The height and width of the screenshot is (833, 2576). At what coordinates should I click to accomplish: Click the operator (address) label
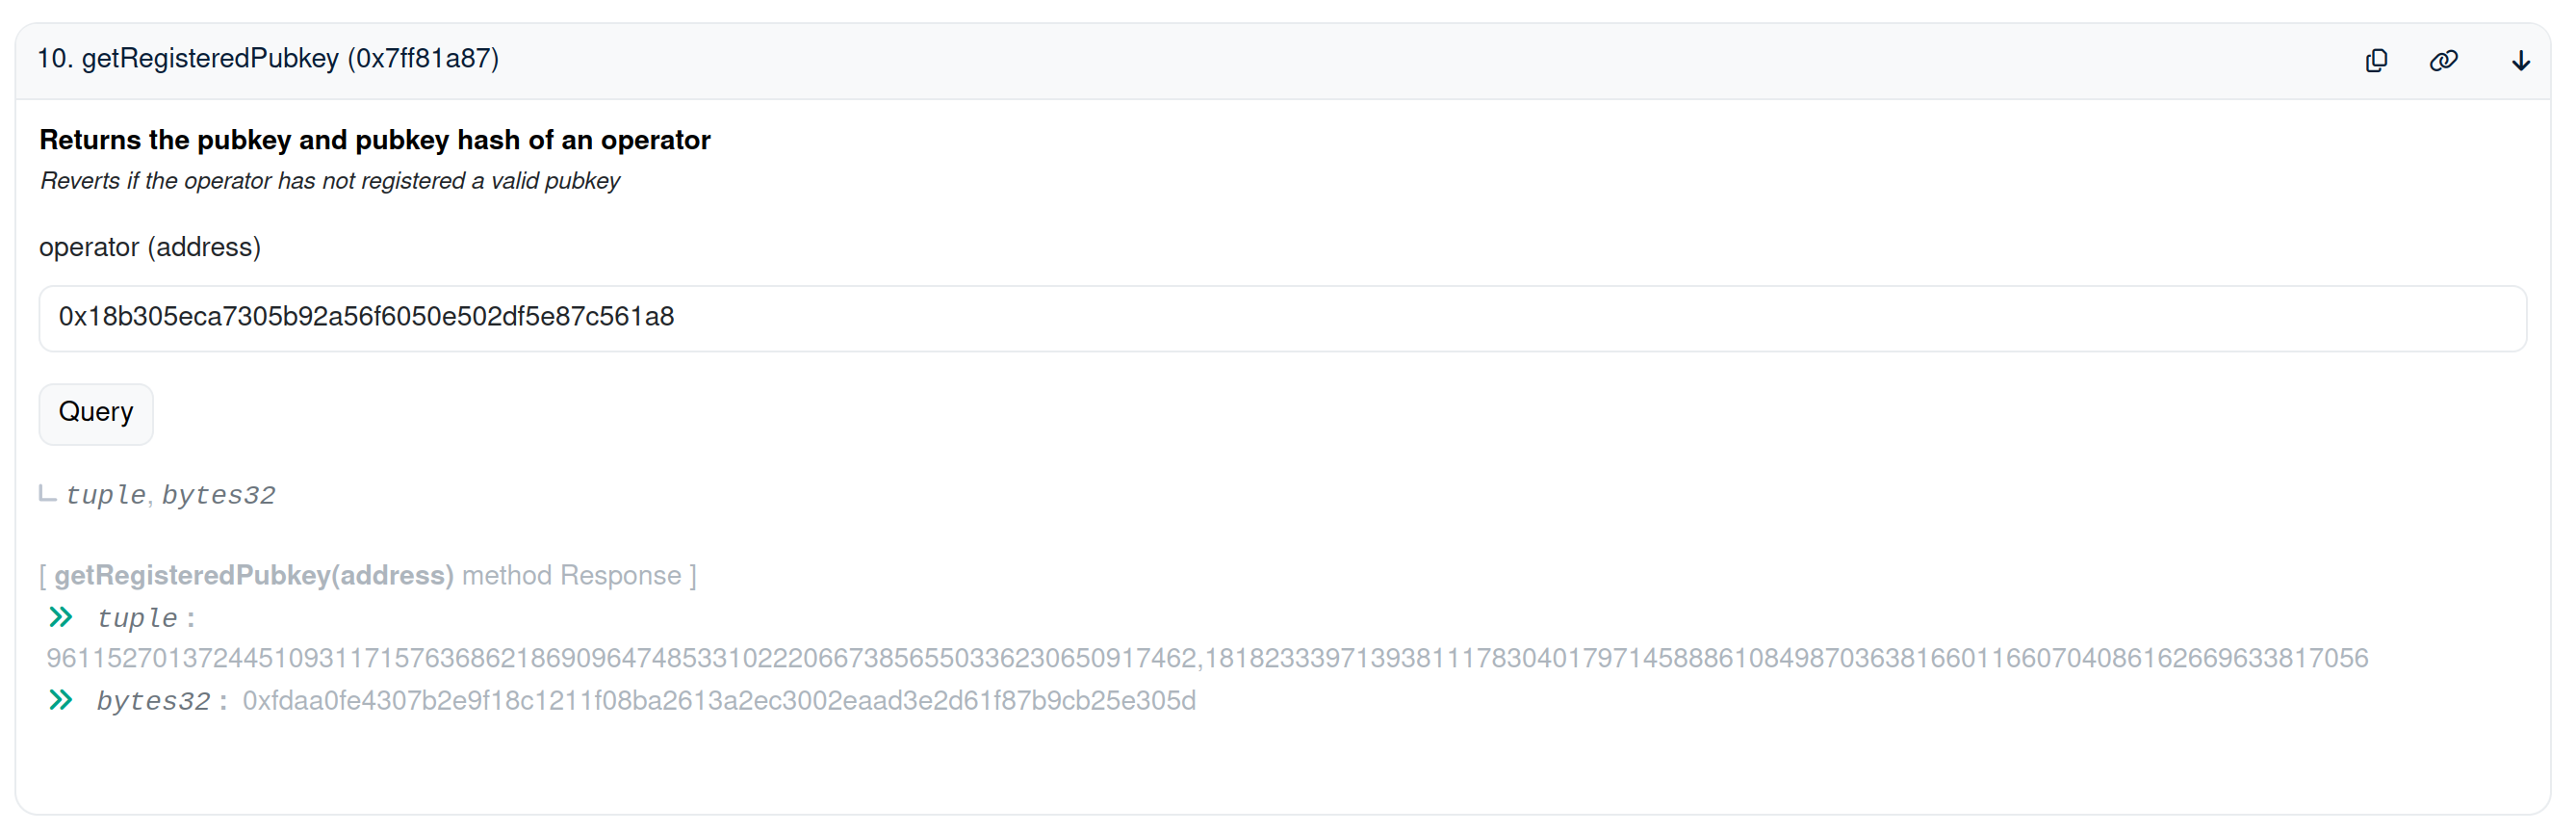[150, 247]
